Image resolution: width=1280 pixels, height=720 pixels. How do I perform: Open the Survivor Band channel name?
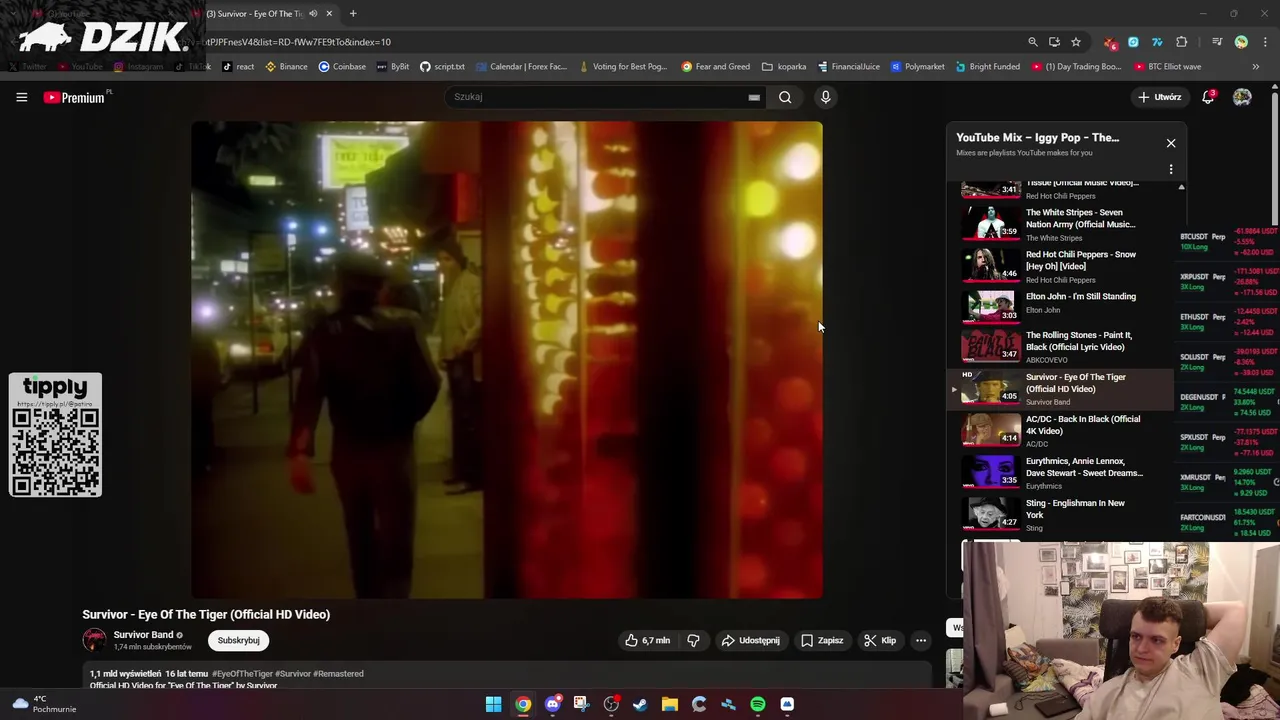(x=143, y=635)
